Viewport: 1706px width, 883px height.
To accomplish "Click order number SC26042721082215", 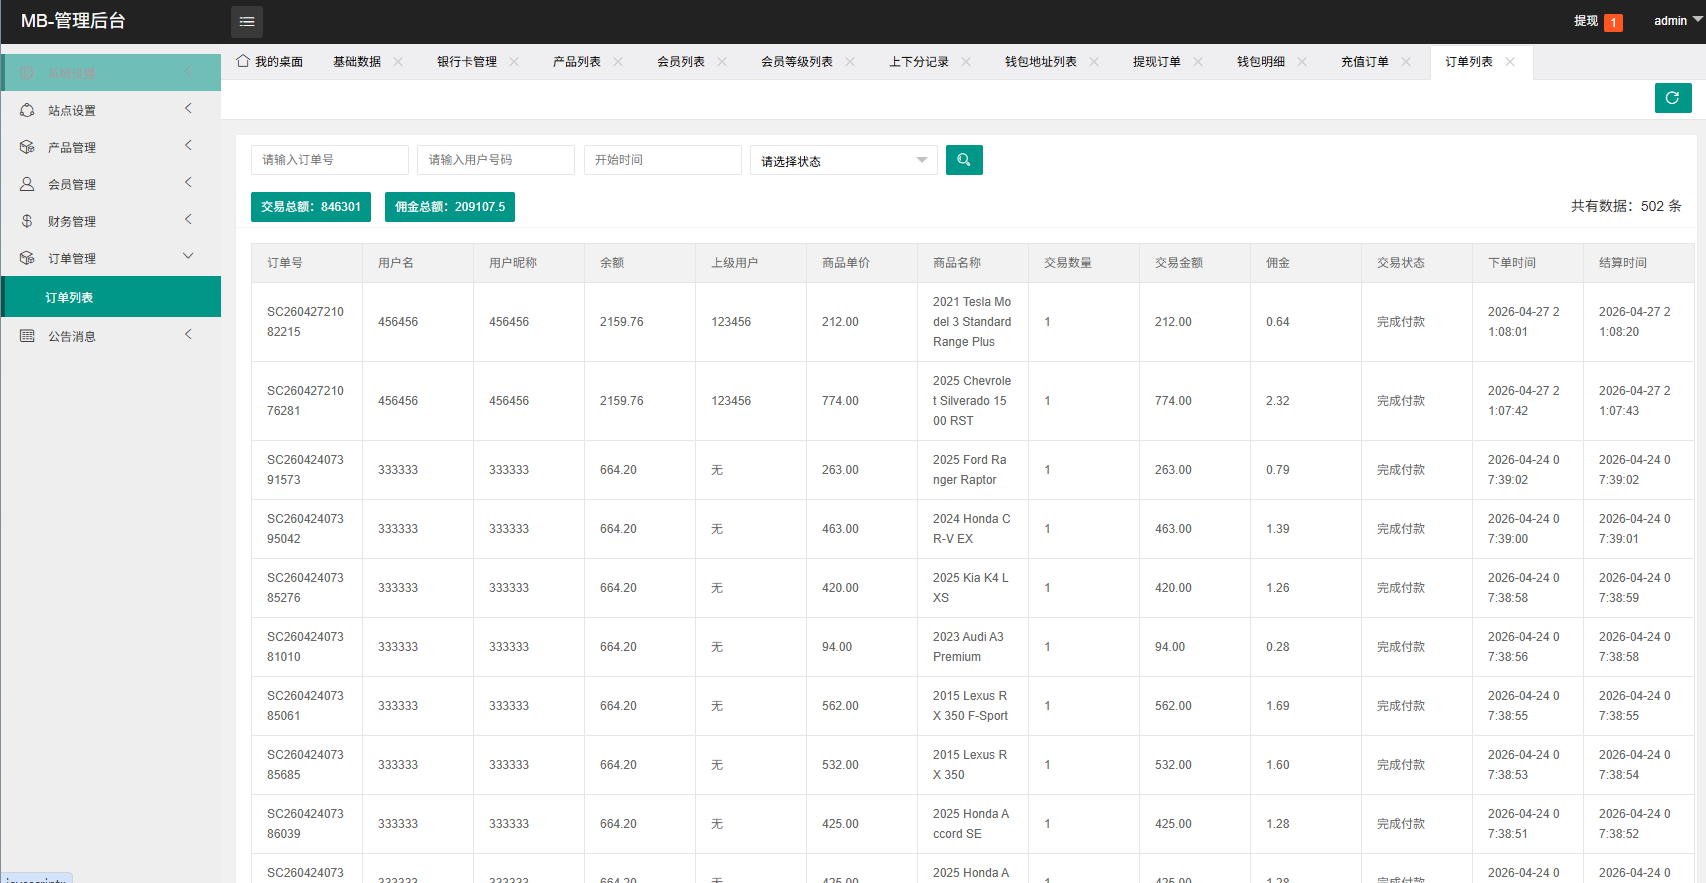I will (305, 322).
